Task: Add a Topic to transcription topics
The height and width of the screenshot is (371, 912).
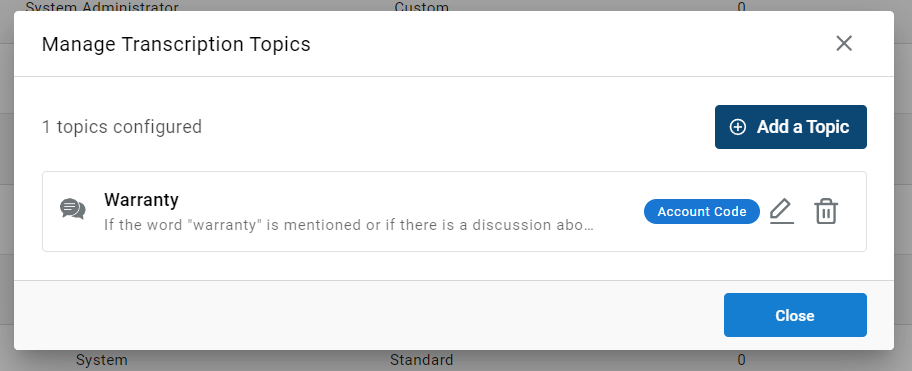Action: tap(790, 127)
